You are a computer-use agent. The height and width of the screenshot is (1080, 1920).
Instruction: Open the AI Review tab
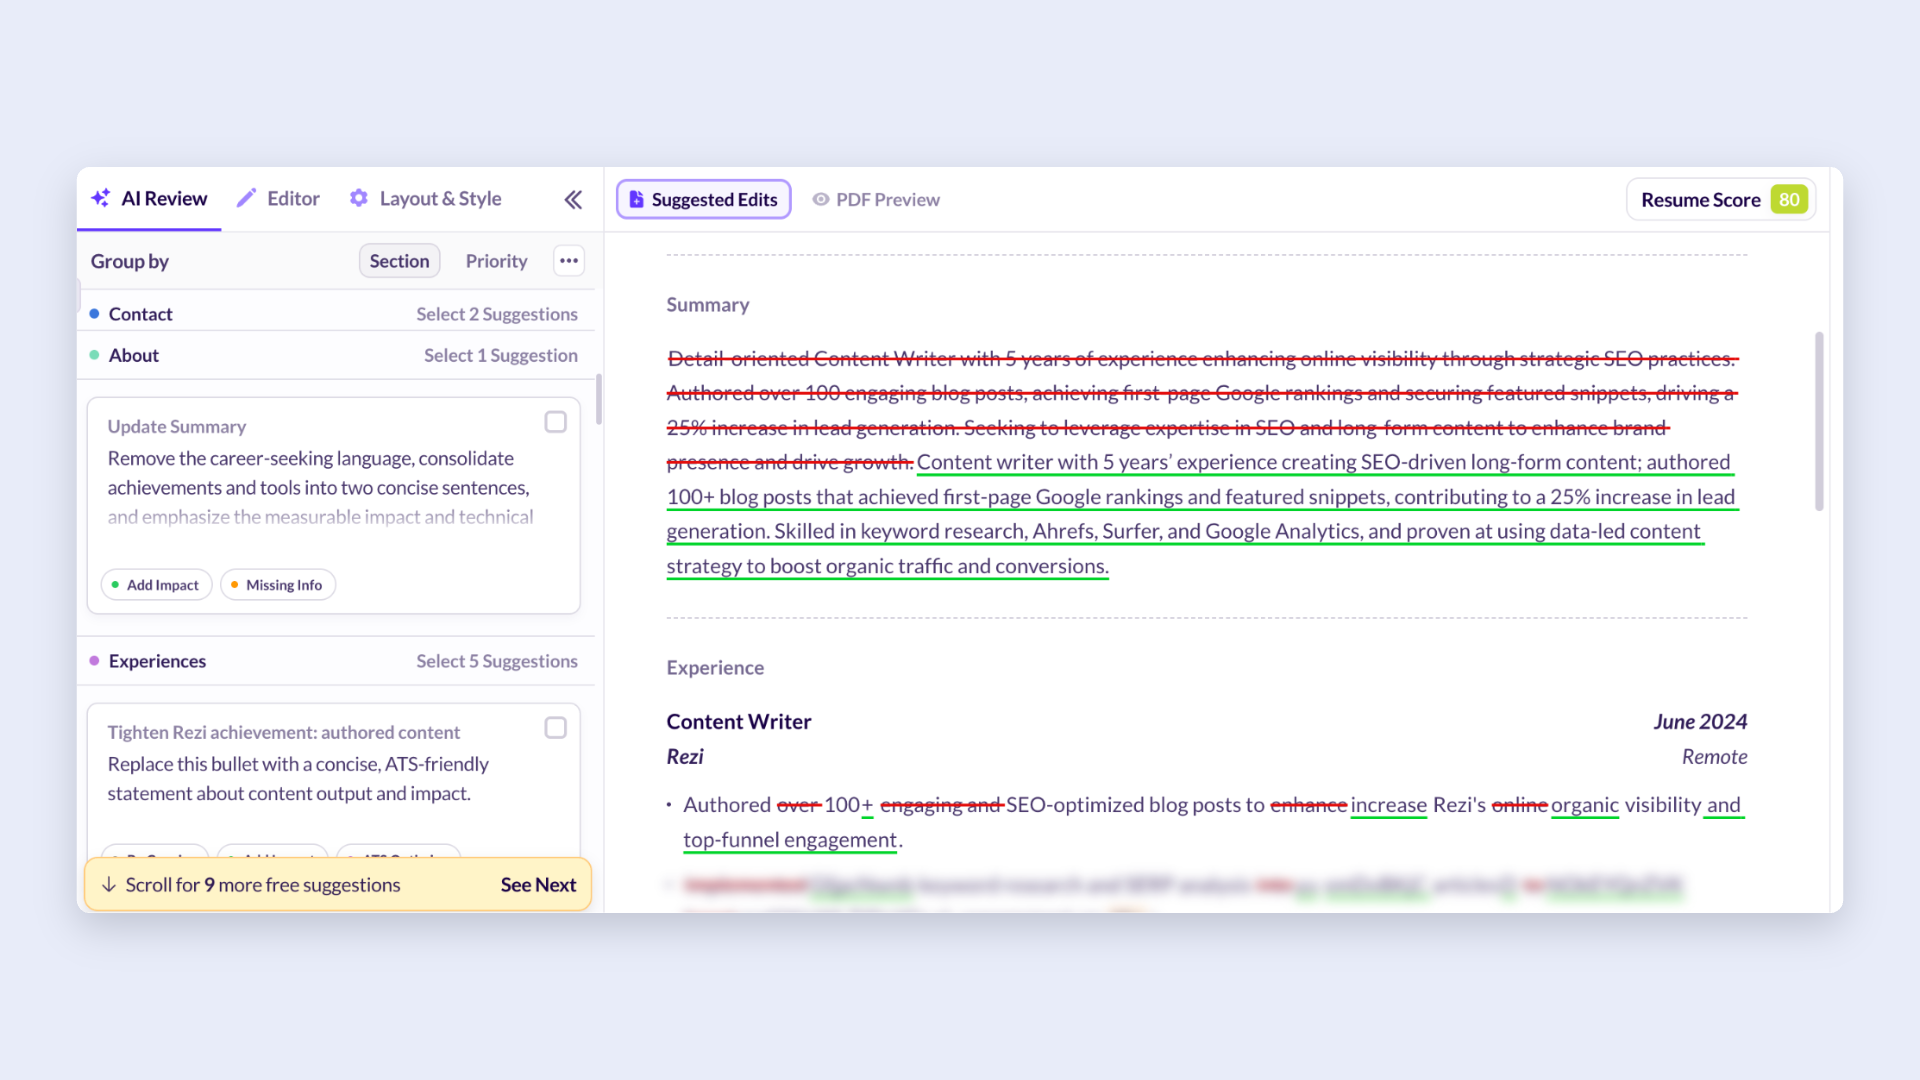[149, 199]
